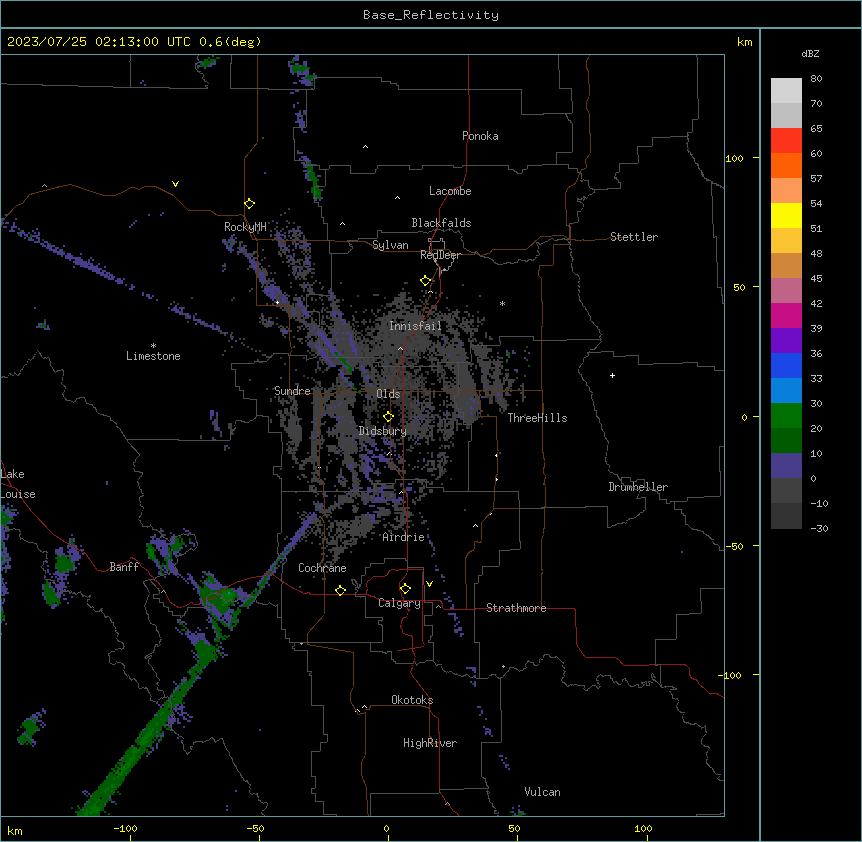Image resolution: width=862 pixels, height=842 pixels.
Task: Click the dBZ legend heading
Action: (x=810, y=54)
